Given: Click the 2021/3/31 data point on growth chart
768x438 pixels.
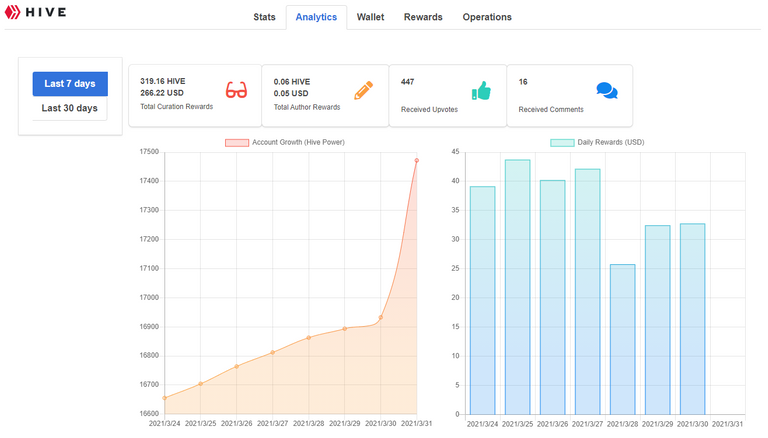Looking at the screenshot, I should (x=417, y=161).
